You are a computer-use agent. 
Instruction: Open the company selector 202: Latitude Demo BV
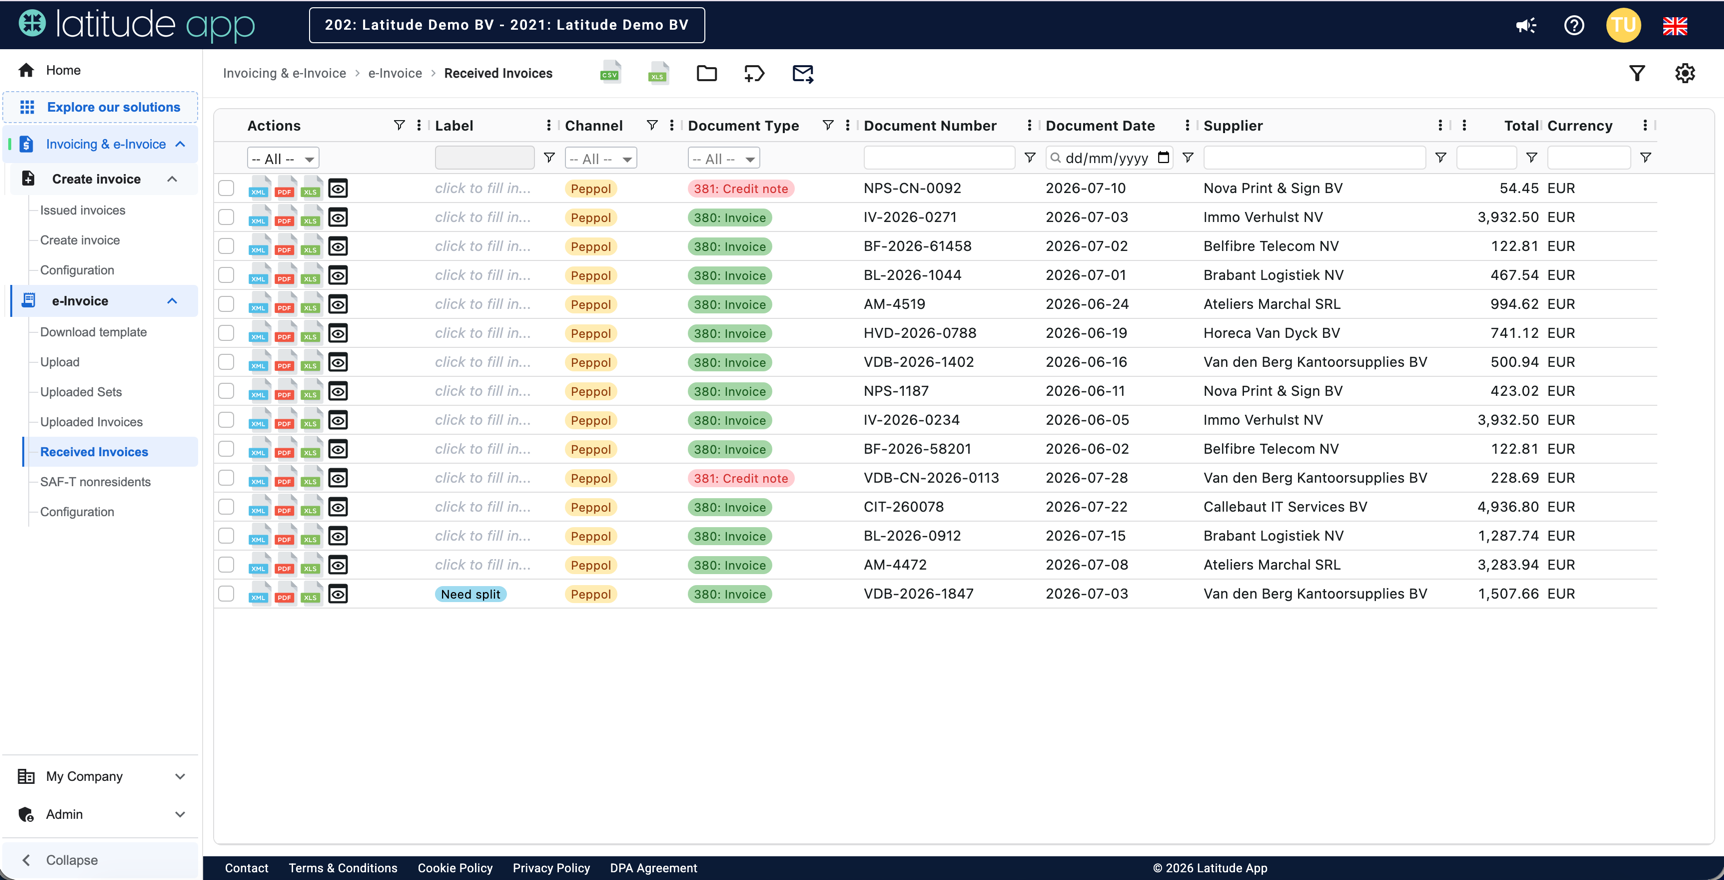coord(507,25)
